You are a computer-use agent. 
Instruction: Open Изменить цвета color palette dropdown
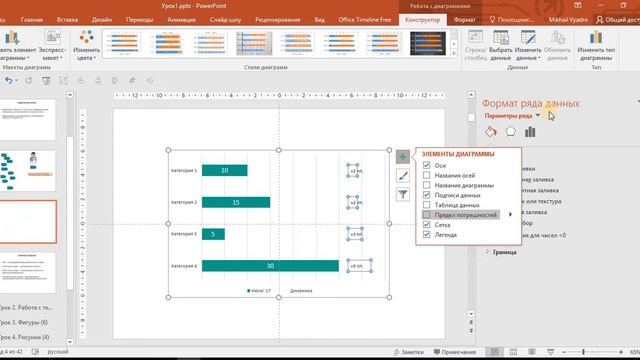[x=86, y=45]
